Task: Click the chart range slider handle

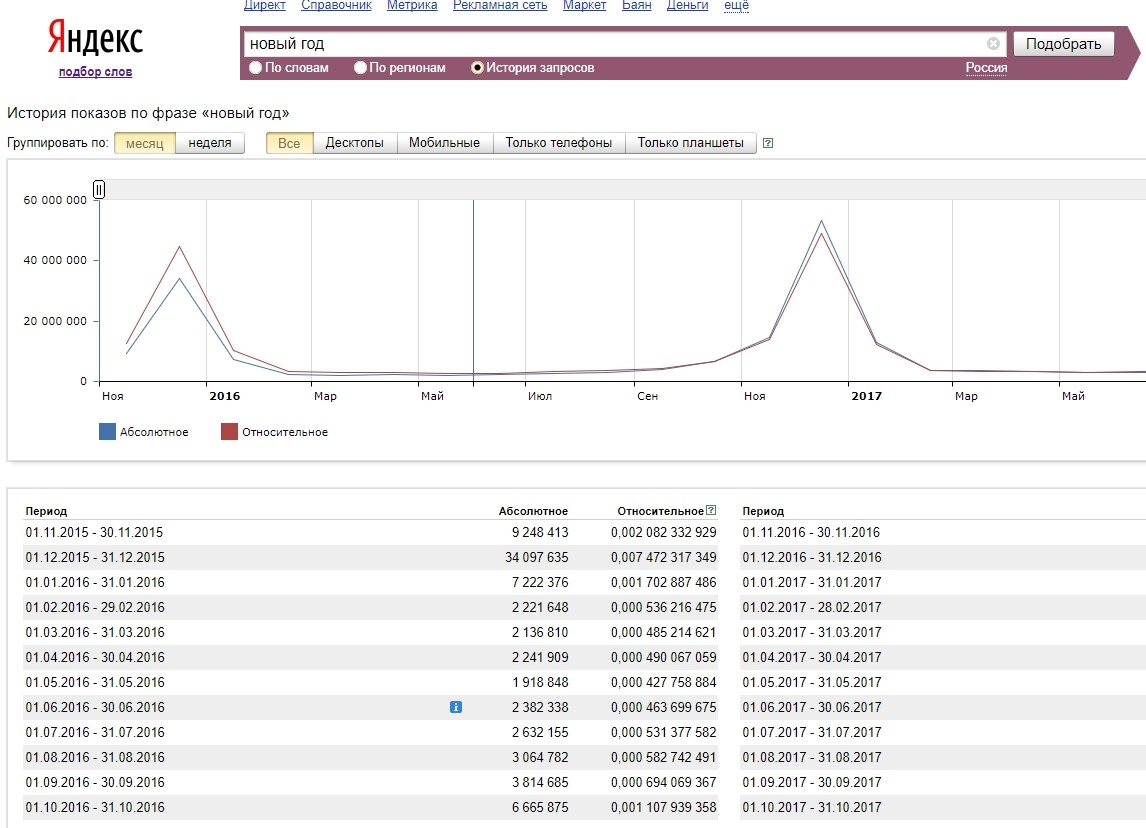Action: click(99, 190)
